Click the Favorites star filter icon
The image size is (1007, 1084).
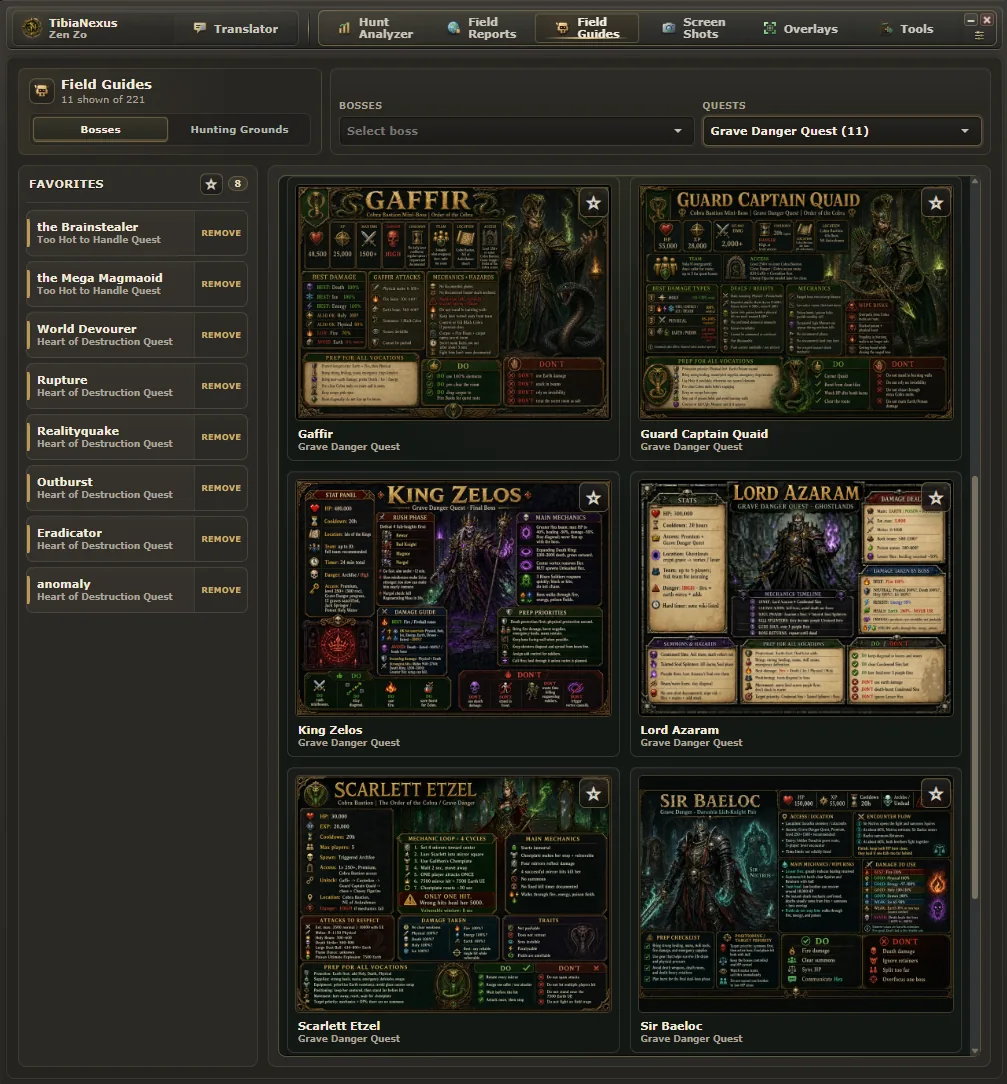coord(211,184)
